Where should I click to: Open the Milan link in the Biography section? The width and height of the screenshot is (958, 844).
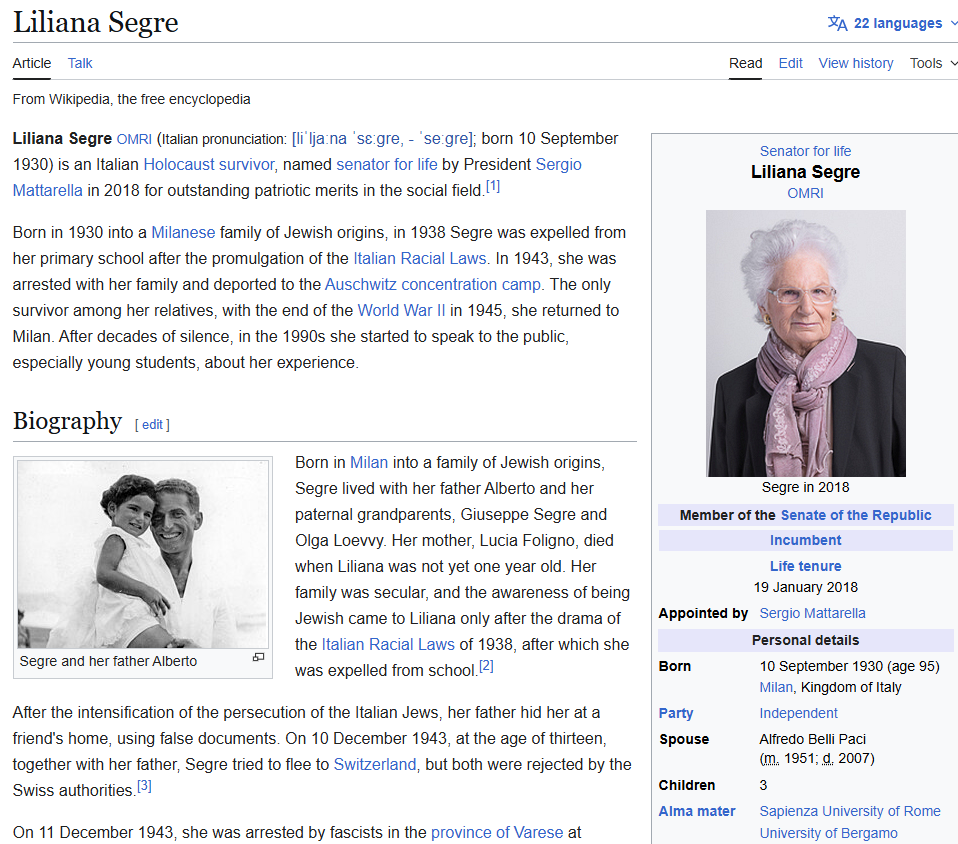click(369, 463)
